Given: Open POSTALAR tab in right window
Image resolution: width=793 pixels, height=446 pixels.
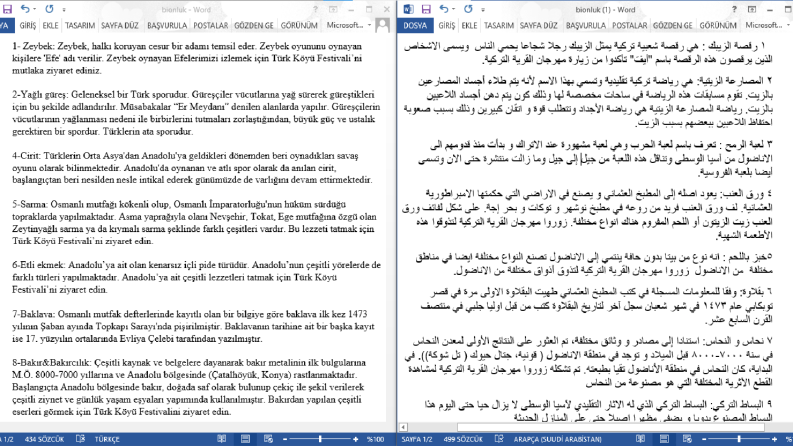Looking at the screenshot, I should [629, 25].
